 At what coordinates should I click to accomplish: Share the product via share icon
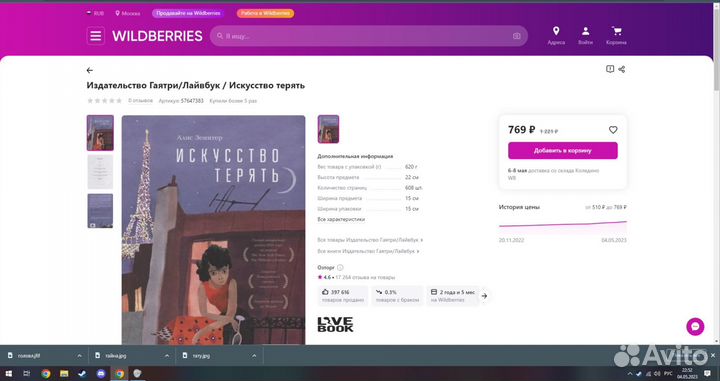pyautogui.click(x=621, y=69)
